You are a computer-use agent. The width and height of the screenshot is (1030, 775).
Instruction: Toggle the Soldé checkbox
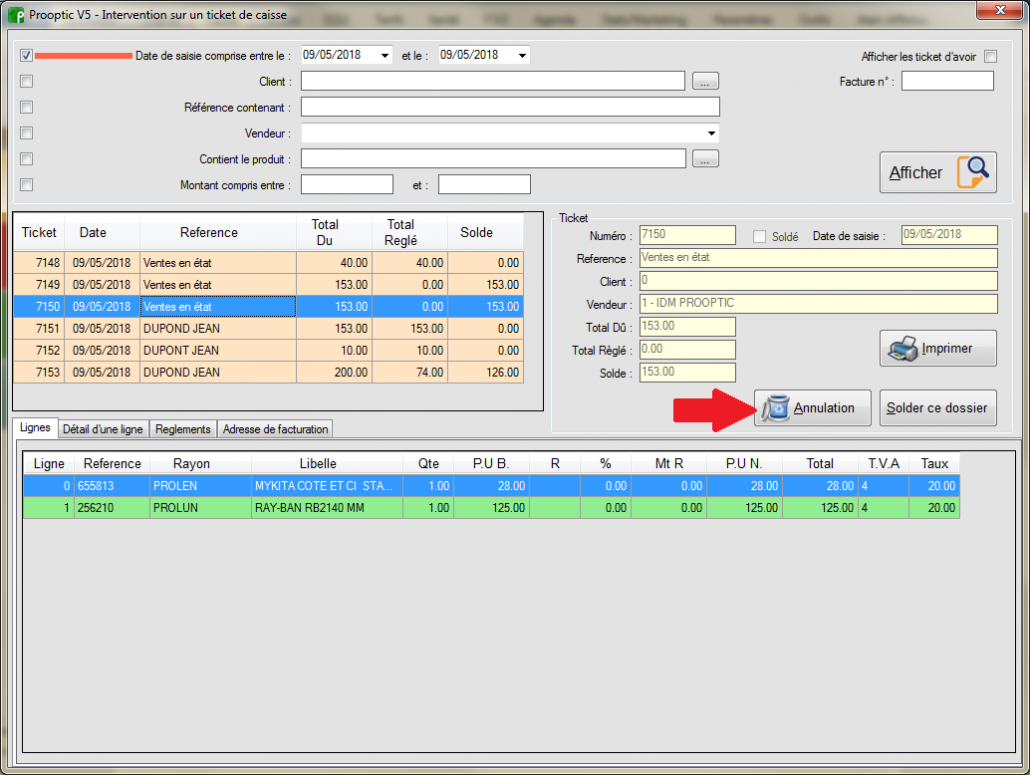point(759,236)
